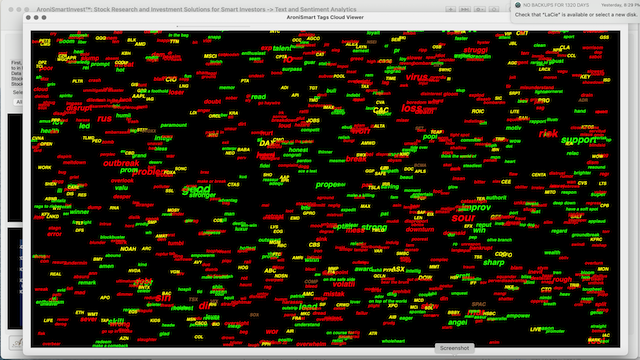Click the yellow ticker 'ABC'
The width and height of the screenshot is (640, 360).
[x=270, y=271]
